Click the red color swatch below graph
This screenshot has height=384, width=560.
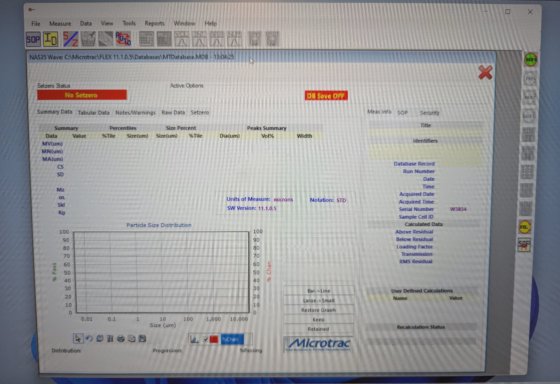pos(214,339)
